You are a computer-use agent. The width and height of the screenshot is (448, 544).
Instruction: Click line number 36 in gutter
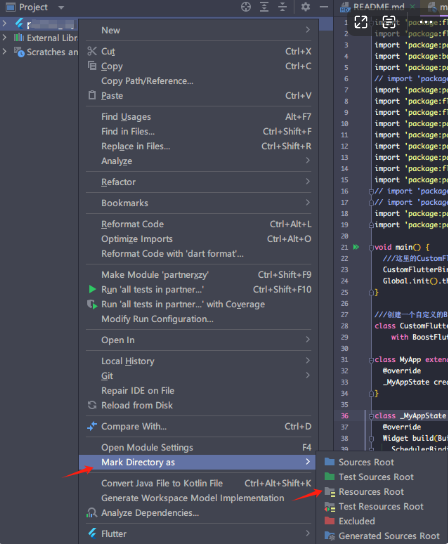345,416
